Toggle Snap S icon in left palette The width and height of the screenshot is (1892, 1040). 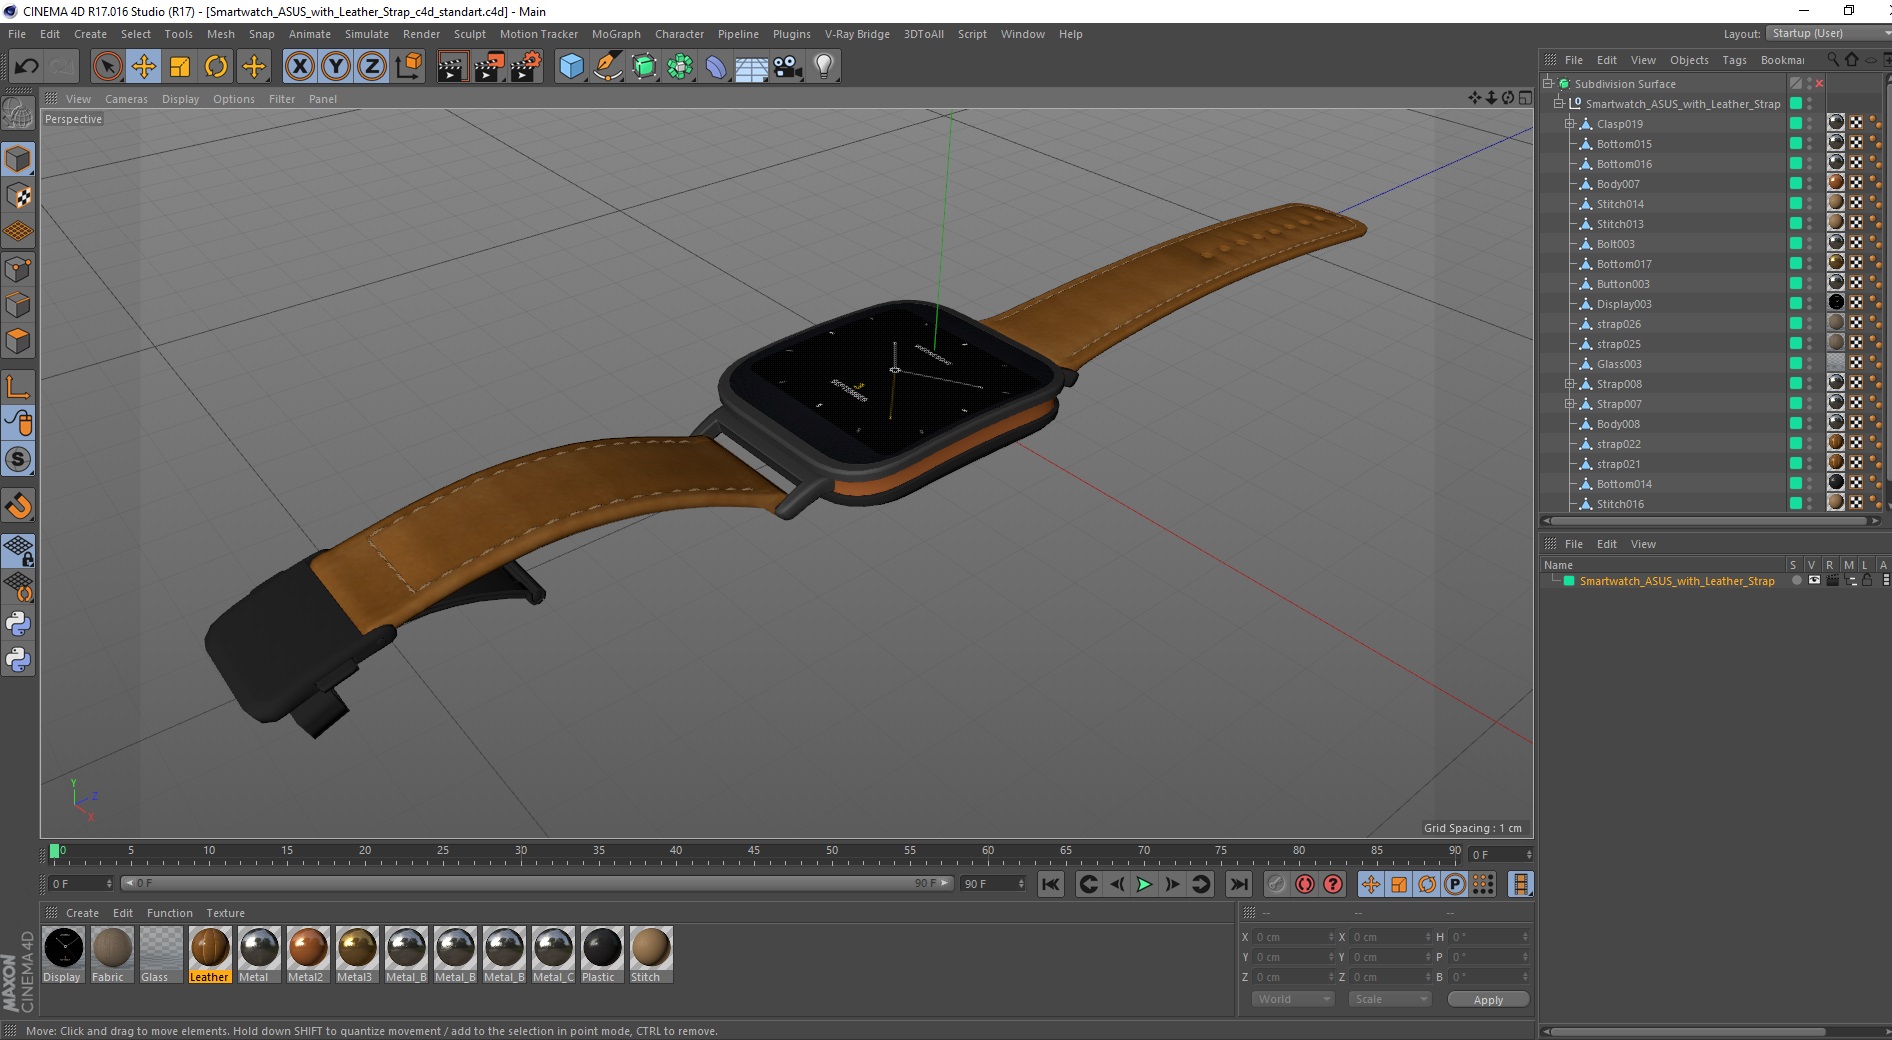coord(18,459)
